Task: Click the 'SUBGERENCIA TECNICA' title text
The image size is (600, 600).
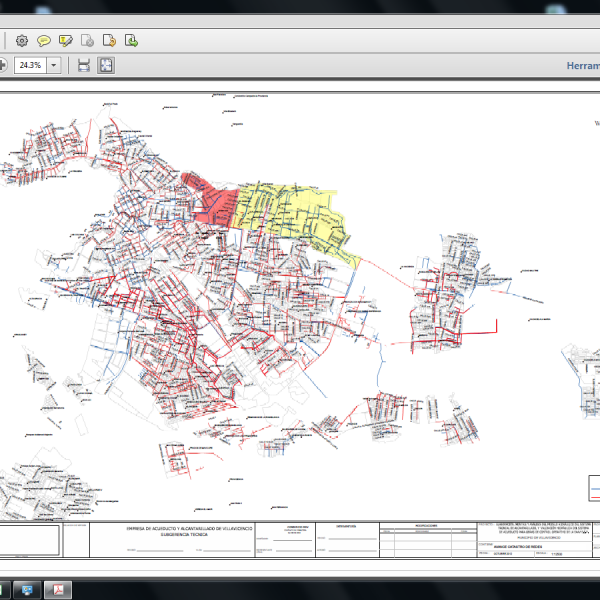Action: click(184, 535)
